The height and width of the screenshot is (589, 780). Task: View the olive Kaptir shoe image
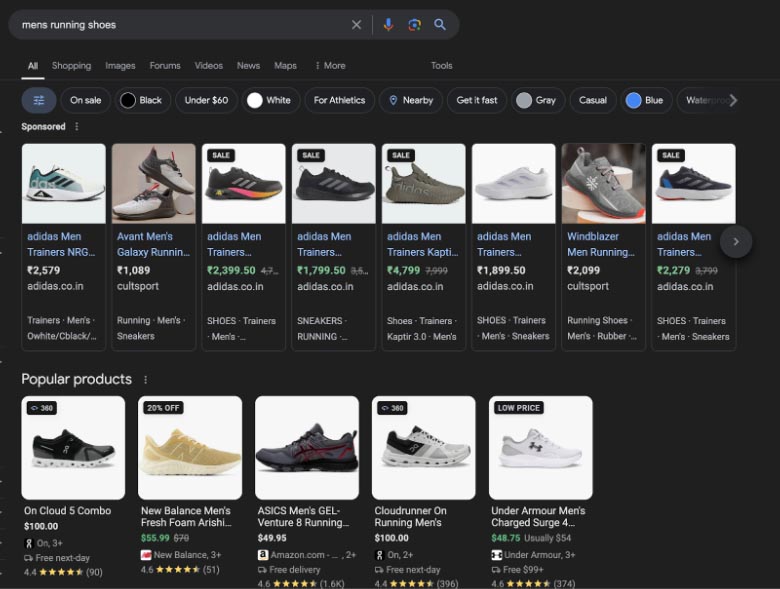(424, 184)
